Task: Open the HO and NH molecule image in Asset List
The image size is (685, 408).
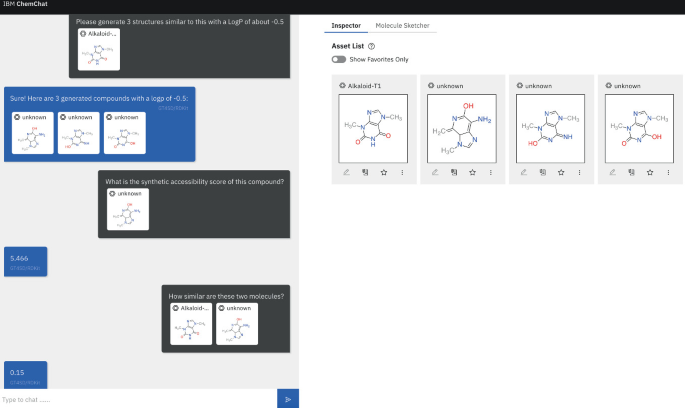Action: pyautogui.click(x=550, y=128)
